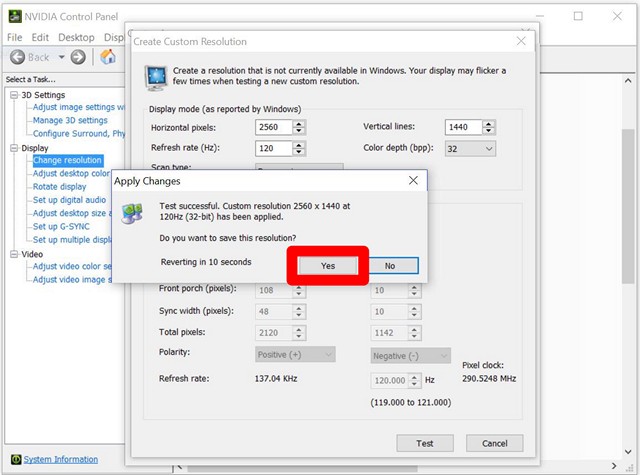This screenshot has height=475, width=640.
Task: Click the Vertical lines field
Action: (464, 127)
